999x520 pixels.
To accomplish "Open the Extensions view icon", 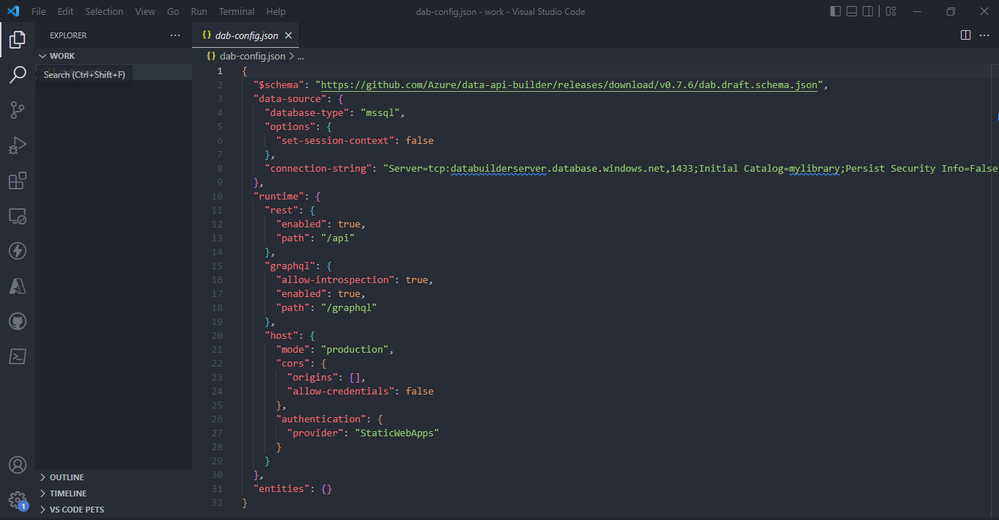I will 17,181.
